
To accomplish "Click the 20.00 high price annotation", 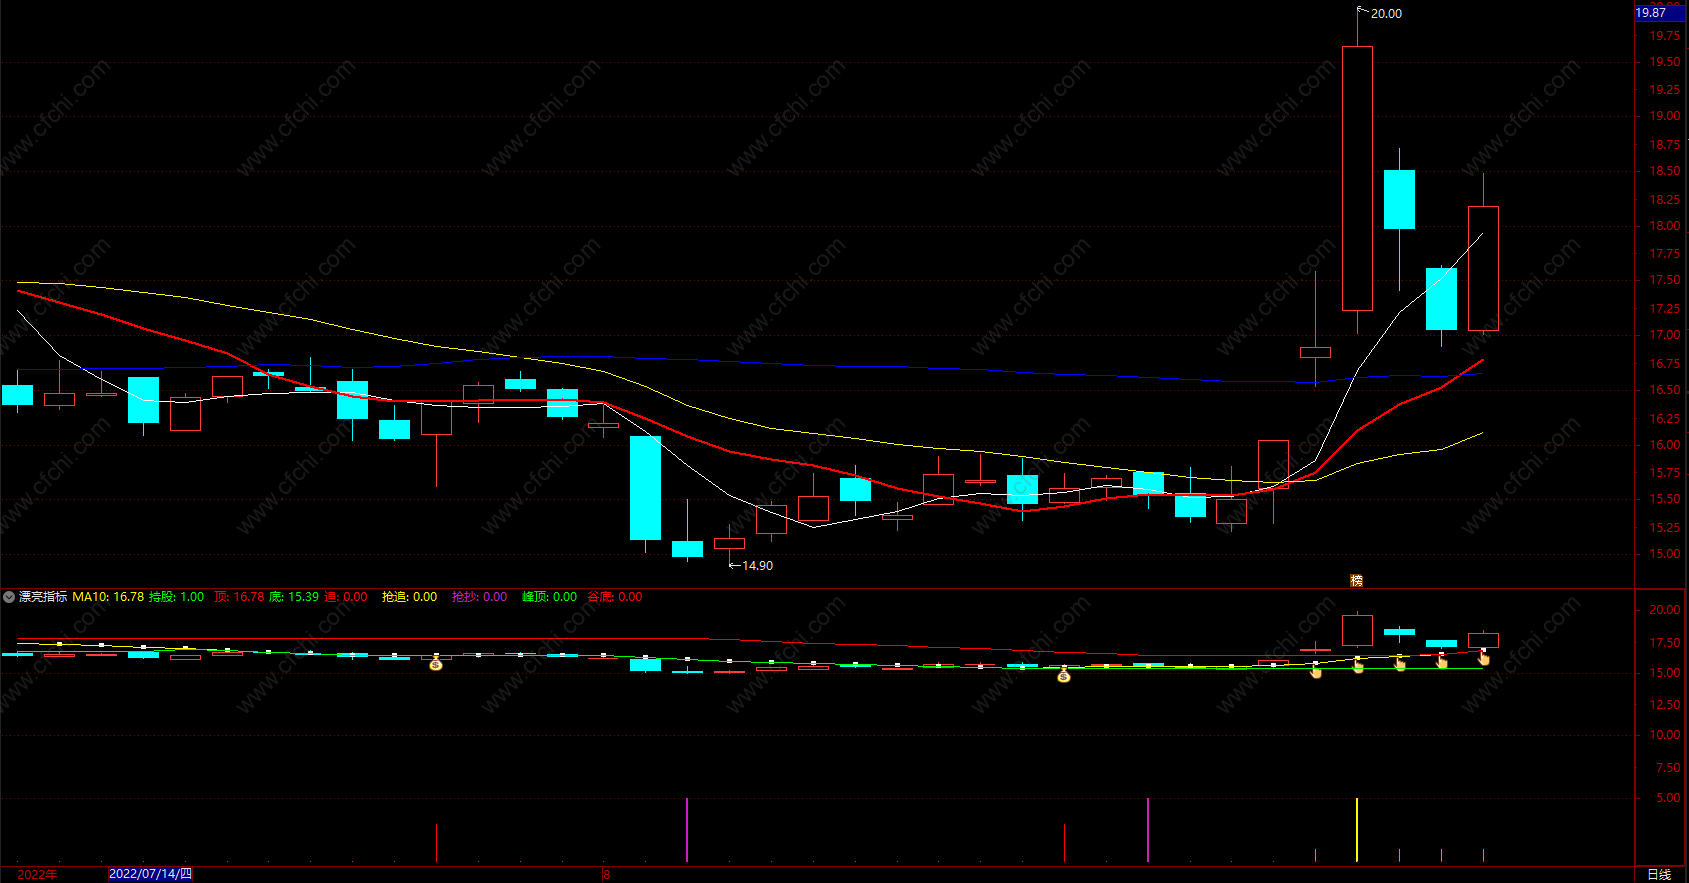I will [x=1386, y=14].
